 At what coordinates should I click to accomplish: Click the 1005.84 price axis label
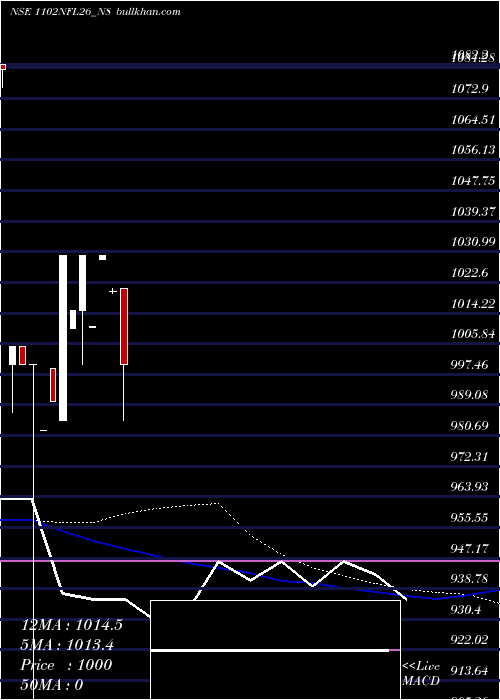(x=473, y=334)
